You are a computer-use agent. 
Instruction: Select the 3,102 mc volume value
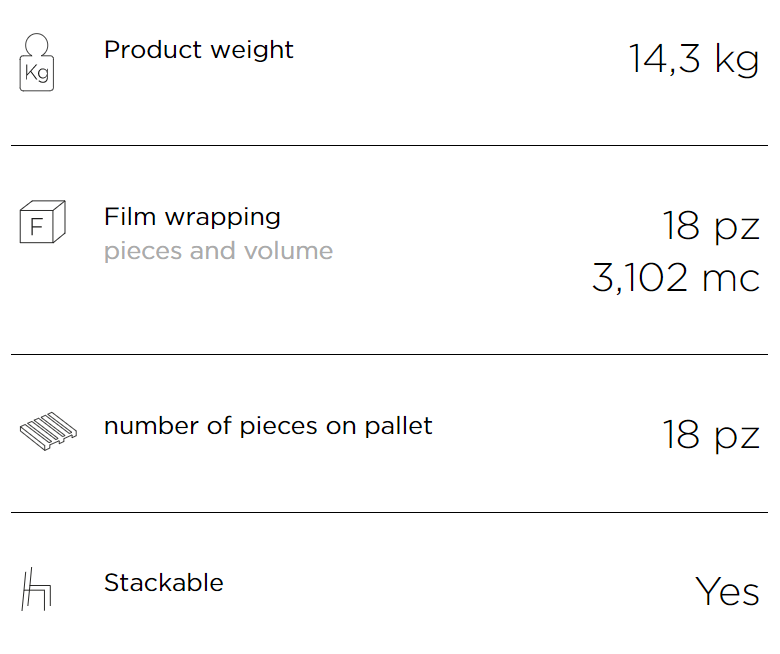point(676,278)
